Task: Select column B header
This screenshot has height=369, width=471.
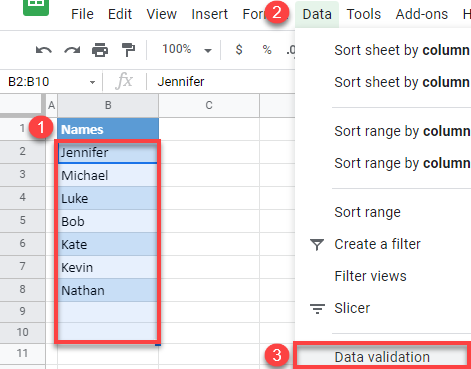Action: 108,105
